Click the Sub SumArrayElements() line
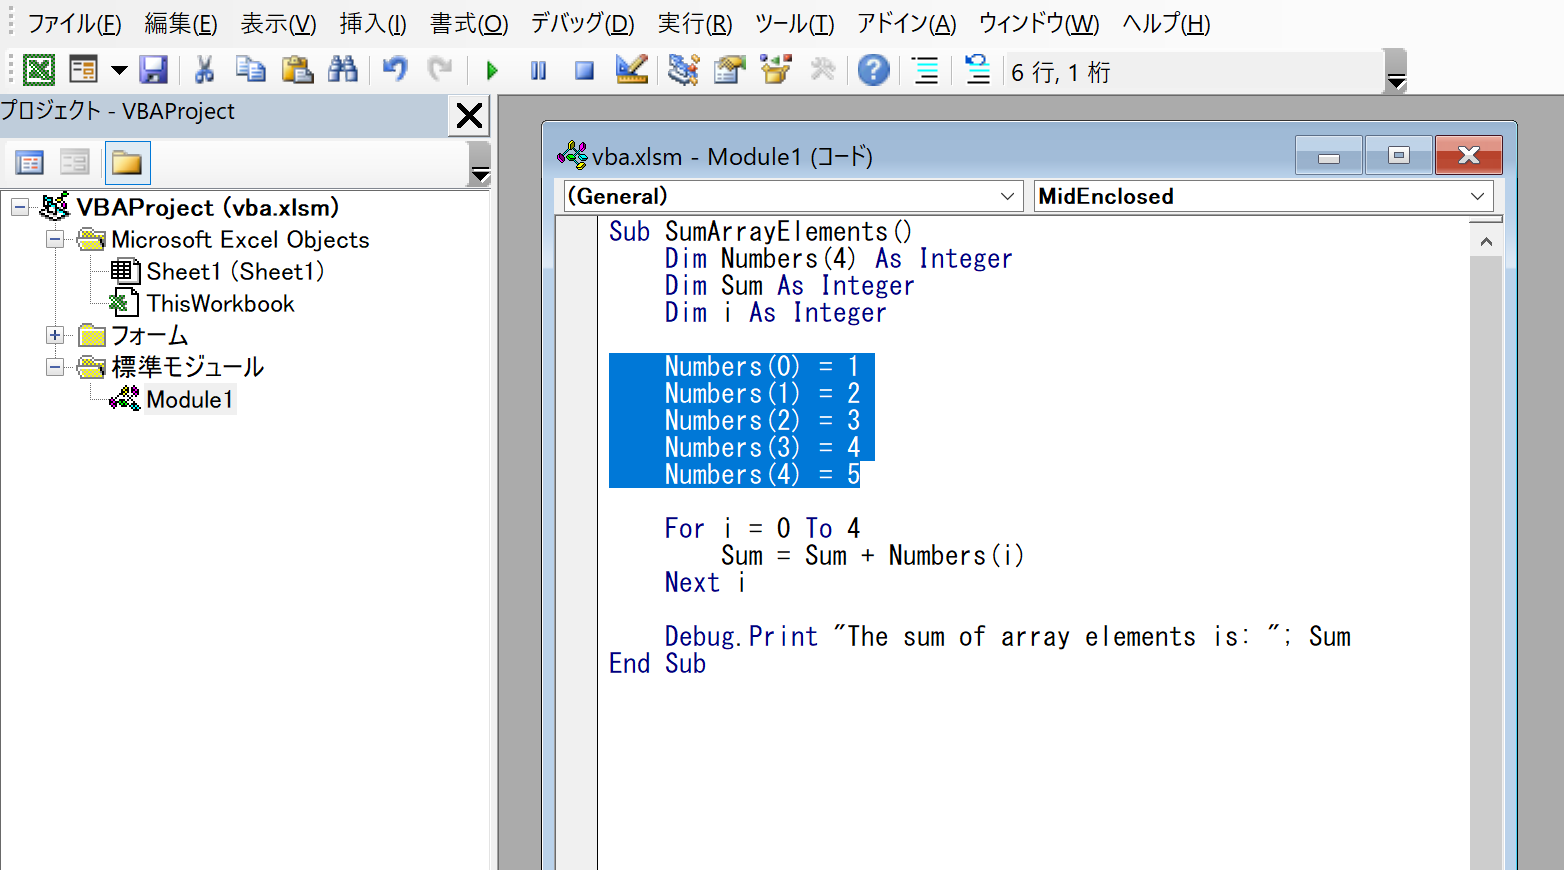1564x870 pixels. (761, 232)
